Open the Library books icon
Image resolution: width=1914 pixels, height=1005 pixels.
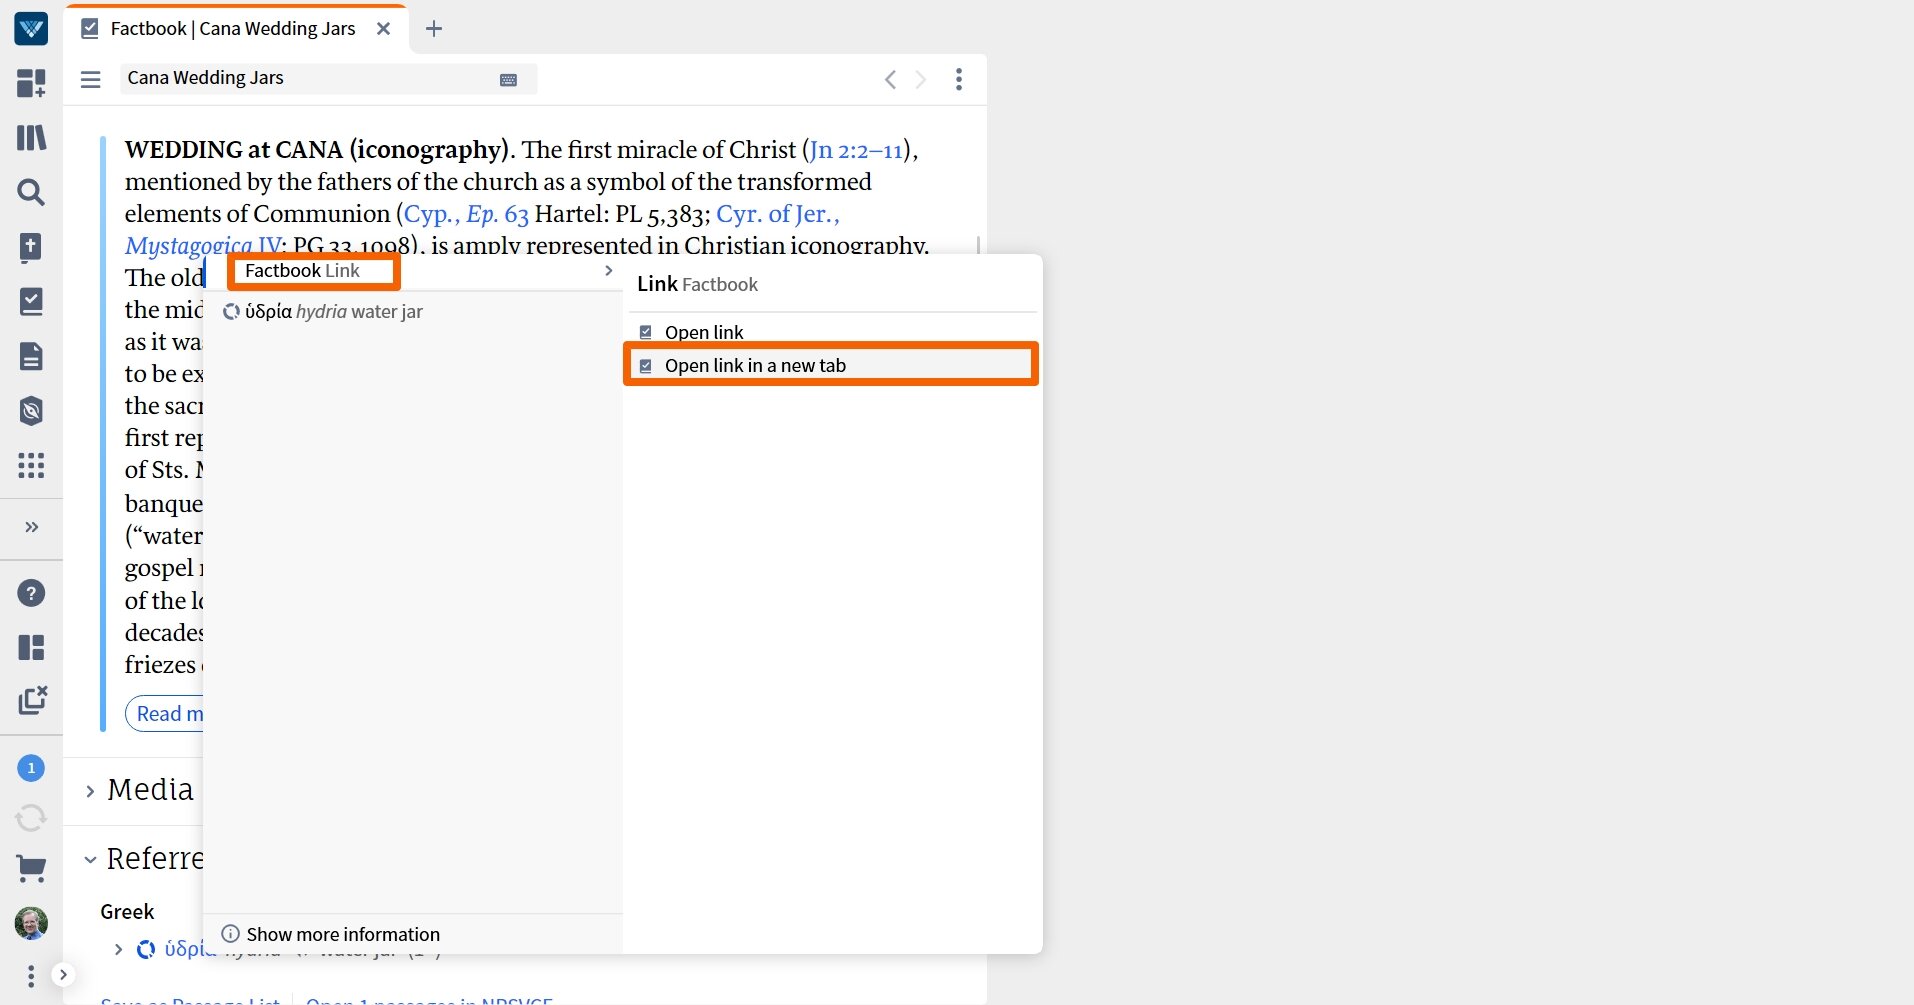point(31,137)
